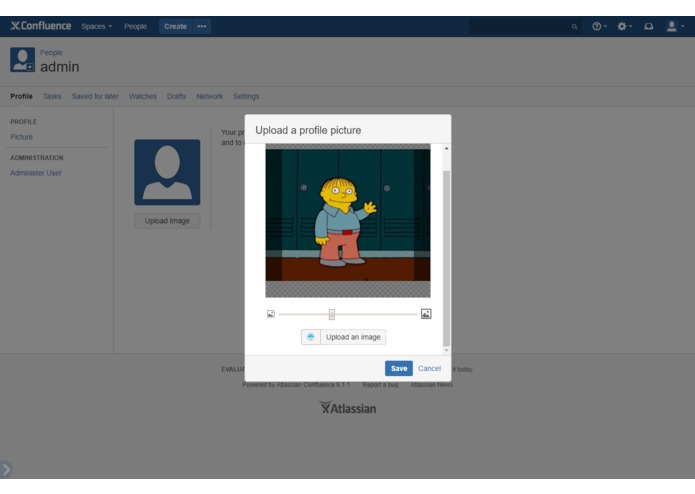Click the zoom slider handle

click(x=332, y=314)
